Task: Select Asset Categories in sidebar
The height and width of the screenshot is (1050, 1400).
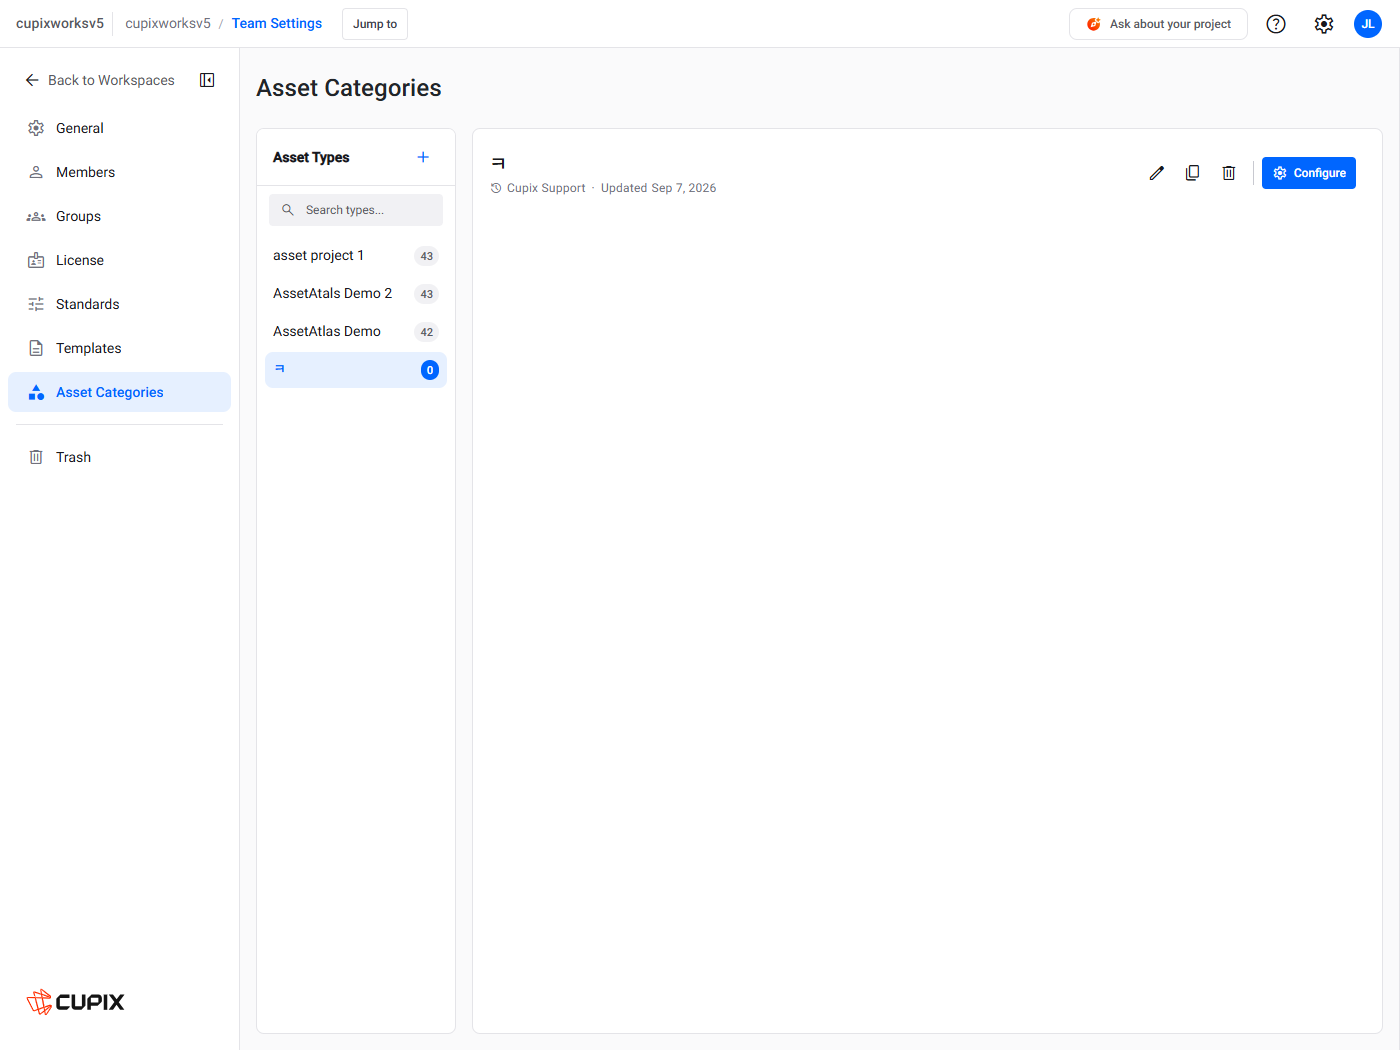Action: pos(119,392)
